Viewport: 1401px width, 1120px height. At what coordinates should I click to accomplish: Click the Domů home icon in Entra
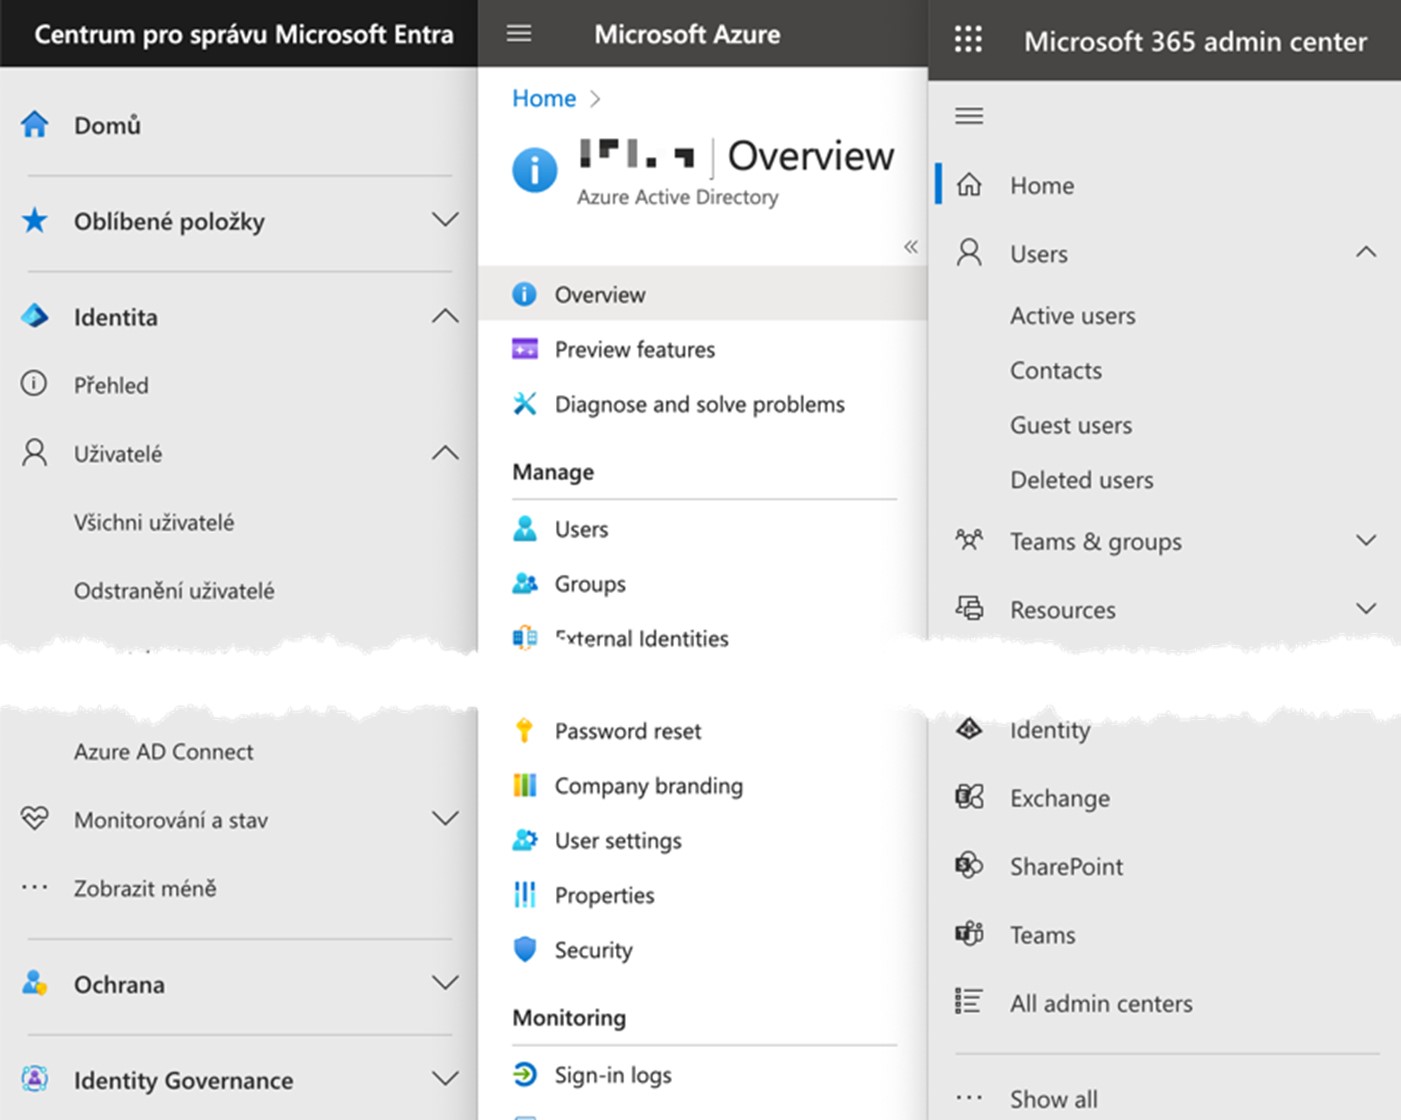pyautogui.click(x=35, y=124)
